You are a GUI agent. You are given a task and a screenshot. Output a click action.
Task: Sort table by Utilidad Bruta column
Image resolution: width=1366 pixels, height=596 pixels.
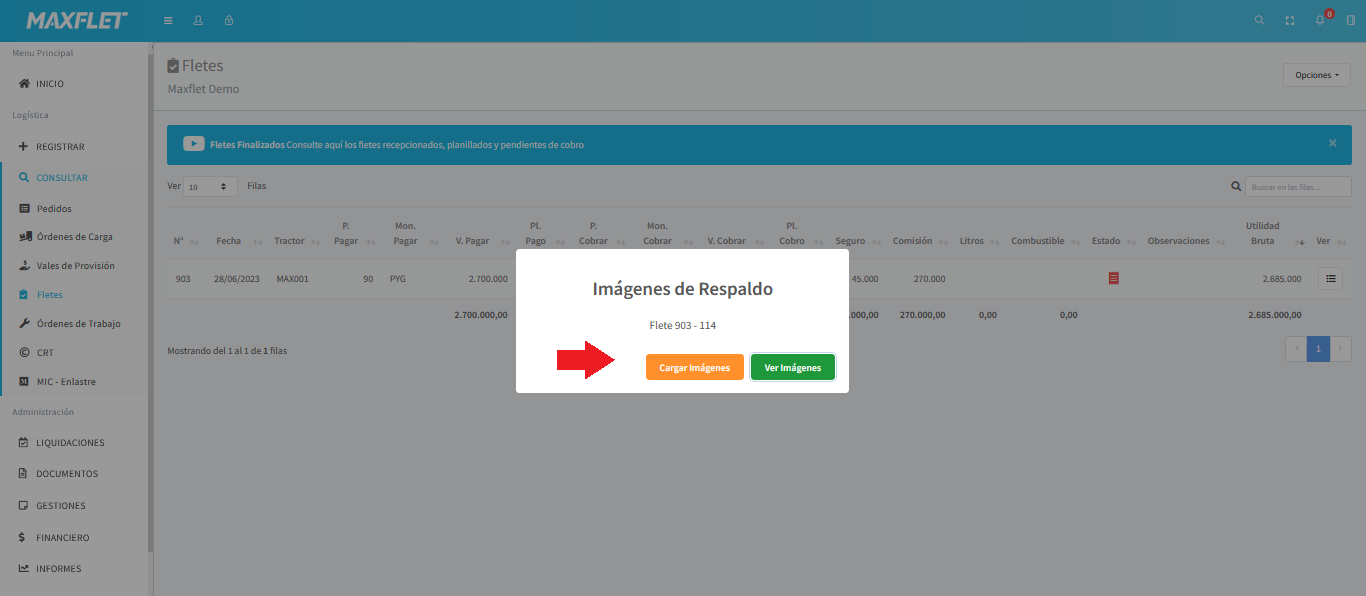[x=1264, y=233]
